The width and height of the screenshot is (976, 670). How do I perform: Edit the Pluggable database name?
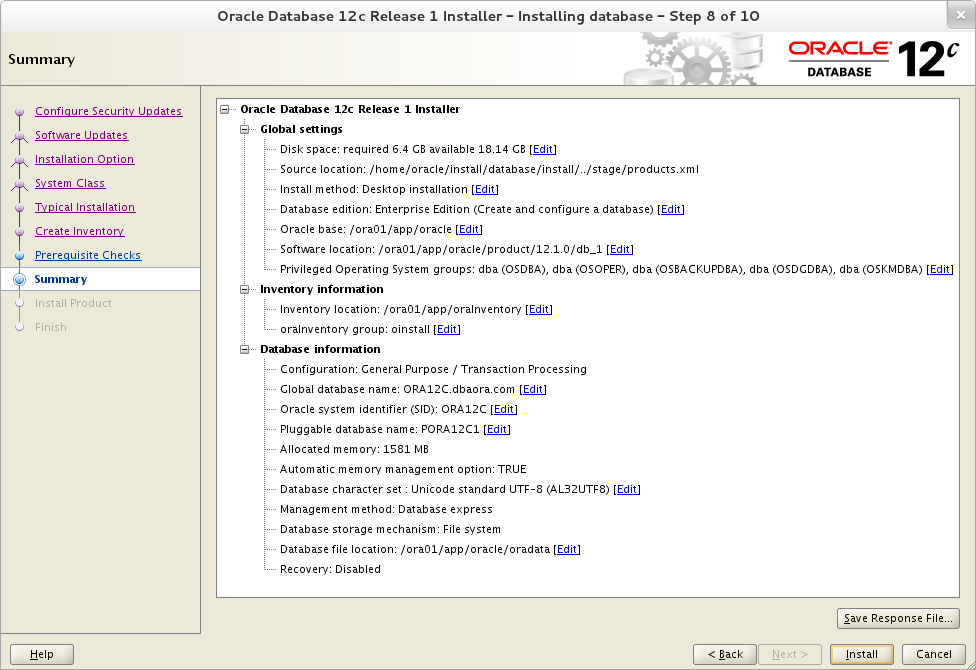[x=497, y=429]
